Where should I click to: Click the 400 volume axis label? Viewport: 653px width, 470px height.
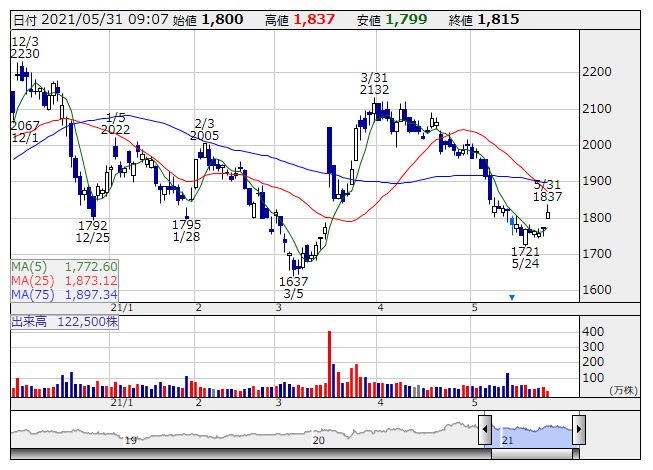click(593, 332)
